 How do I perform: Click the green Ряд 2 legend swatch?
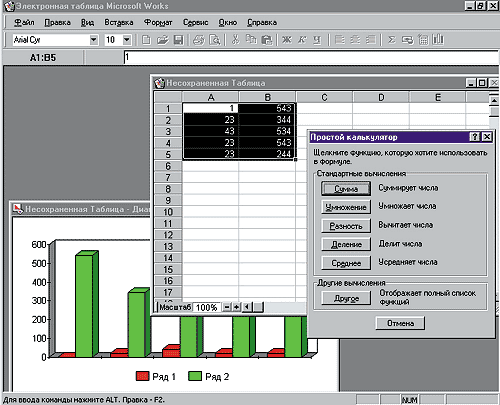click(195, 376)
